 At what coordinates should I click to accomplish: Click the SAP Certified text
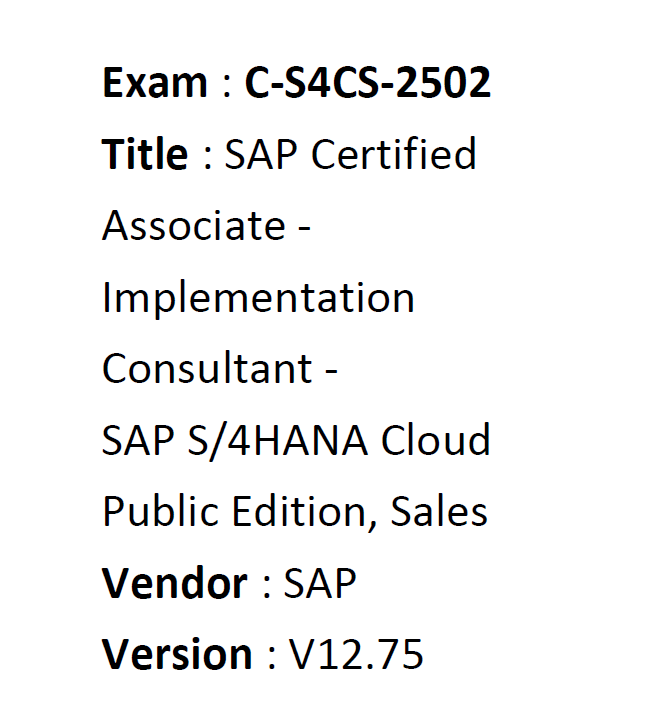(x=351, y=153)
